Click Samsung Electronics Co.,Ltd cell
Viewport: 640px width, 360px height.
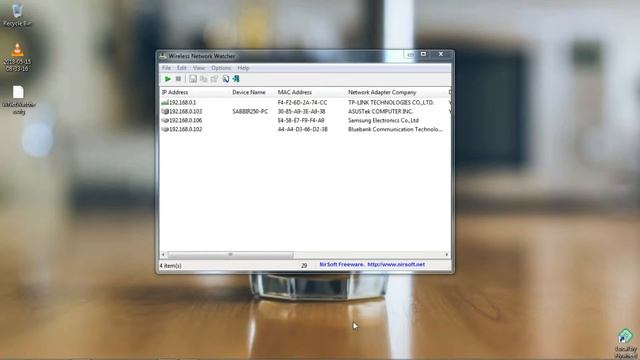click(x=383, y=120)
